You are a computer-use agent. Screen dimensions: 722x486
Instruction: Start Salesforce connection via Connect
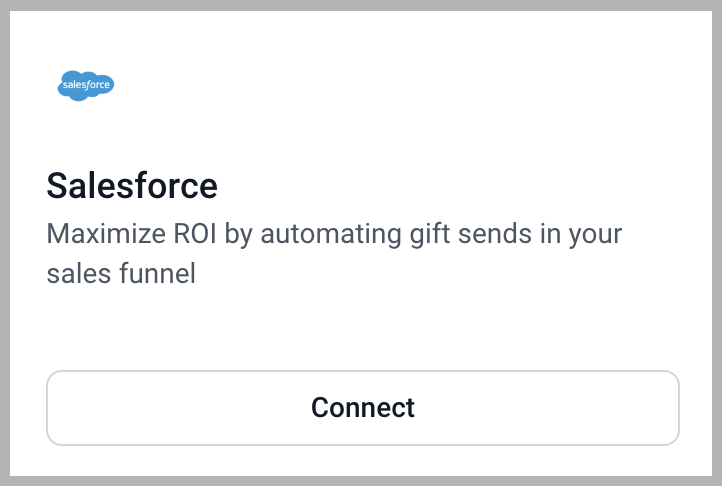[x=363, y=408]
